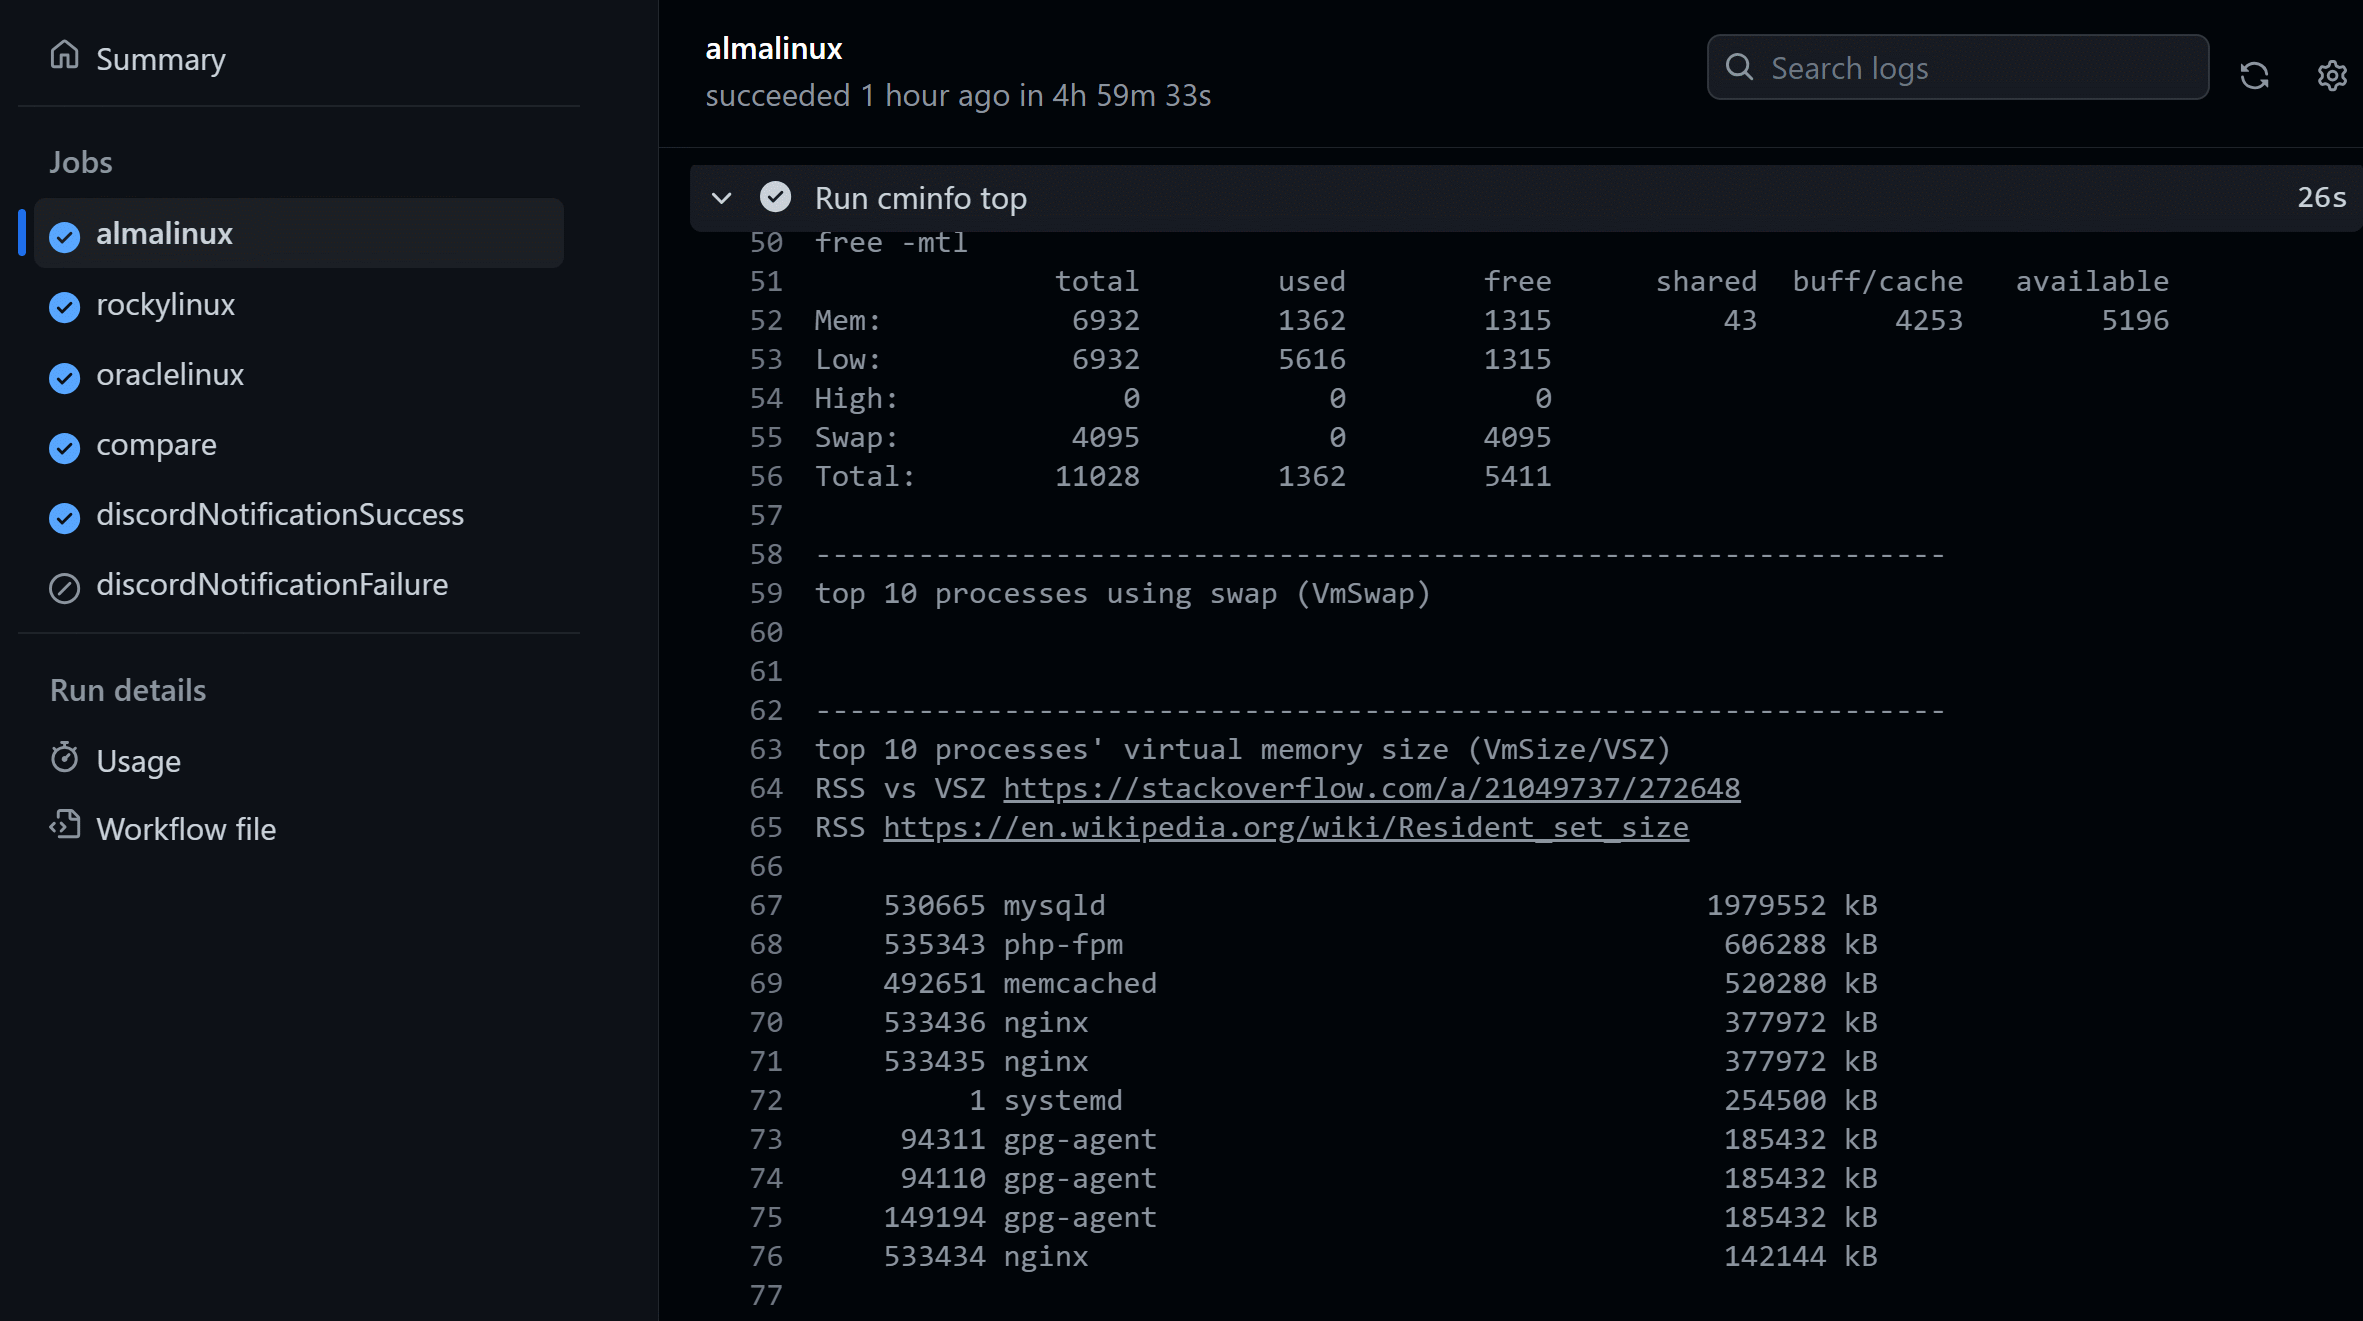Open the log settings gear icon
This screenshot has height=1321, width=2363.
tap(2332, 75)
